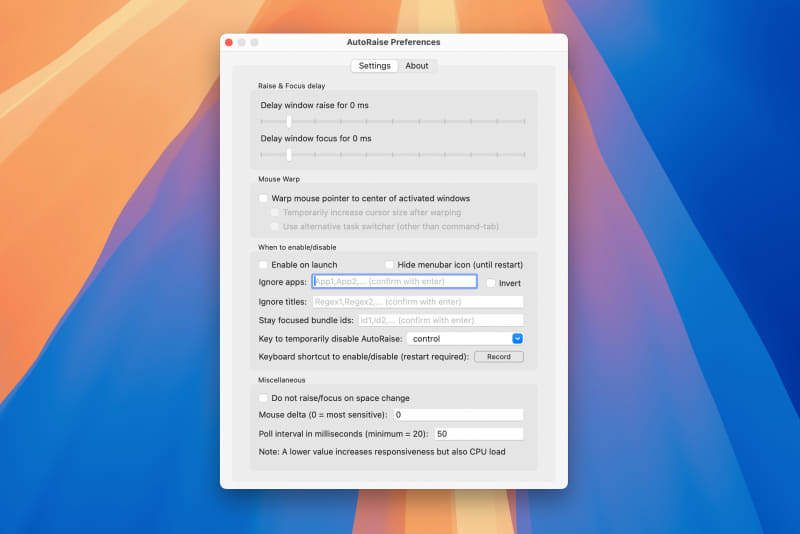Check Do not raise/focus on space change
The width and height of the screenshot is (800, 534).
pyautogui.click(x=263, y=398)
